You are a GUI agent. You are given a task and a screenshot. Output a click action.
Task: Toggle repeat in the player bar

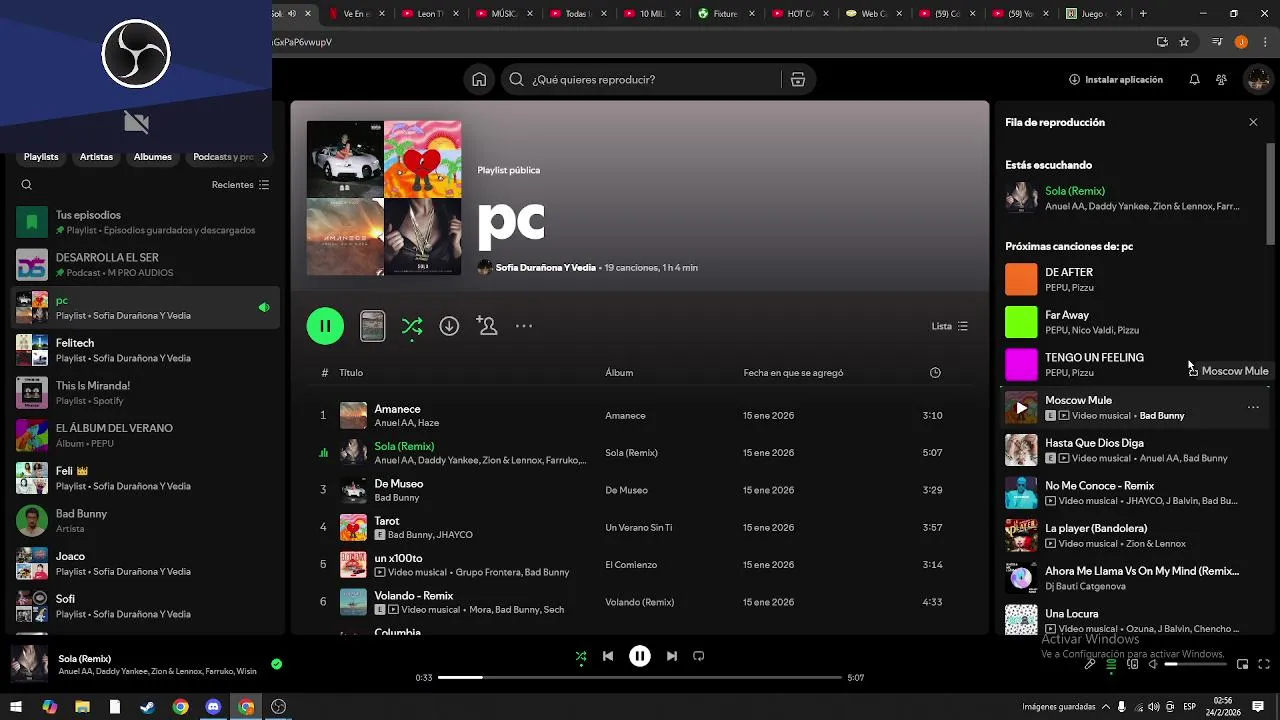[x=699, y=656]
